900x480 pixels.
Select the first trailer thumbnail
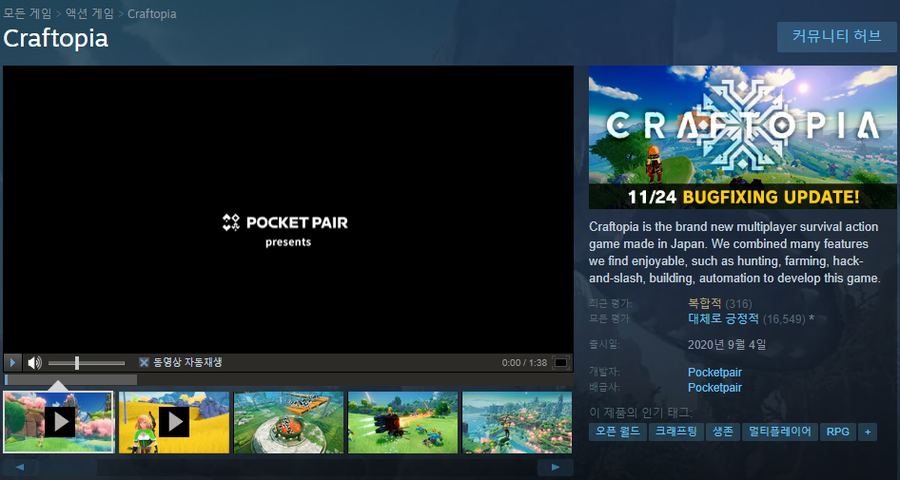[x=59, y=423]
